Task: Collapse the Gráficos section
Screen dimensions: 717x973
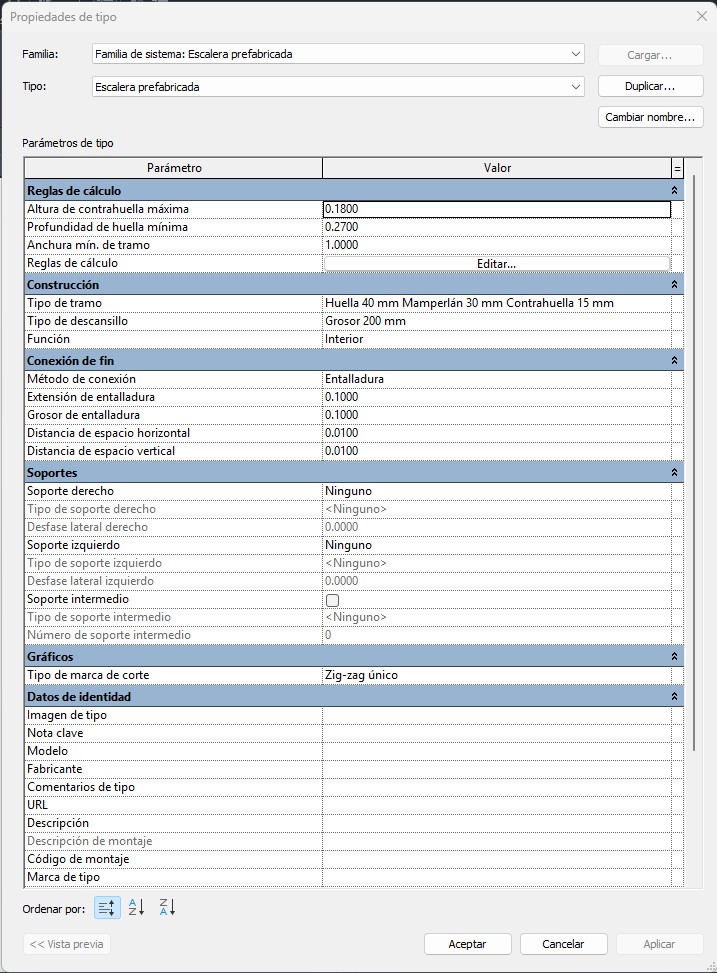Action: tap(675, 657)
